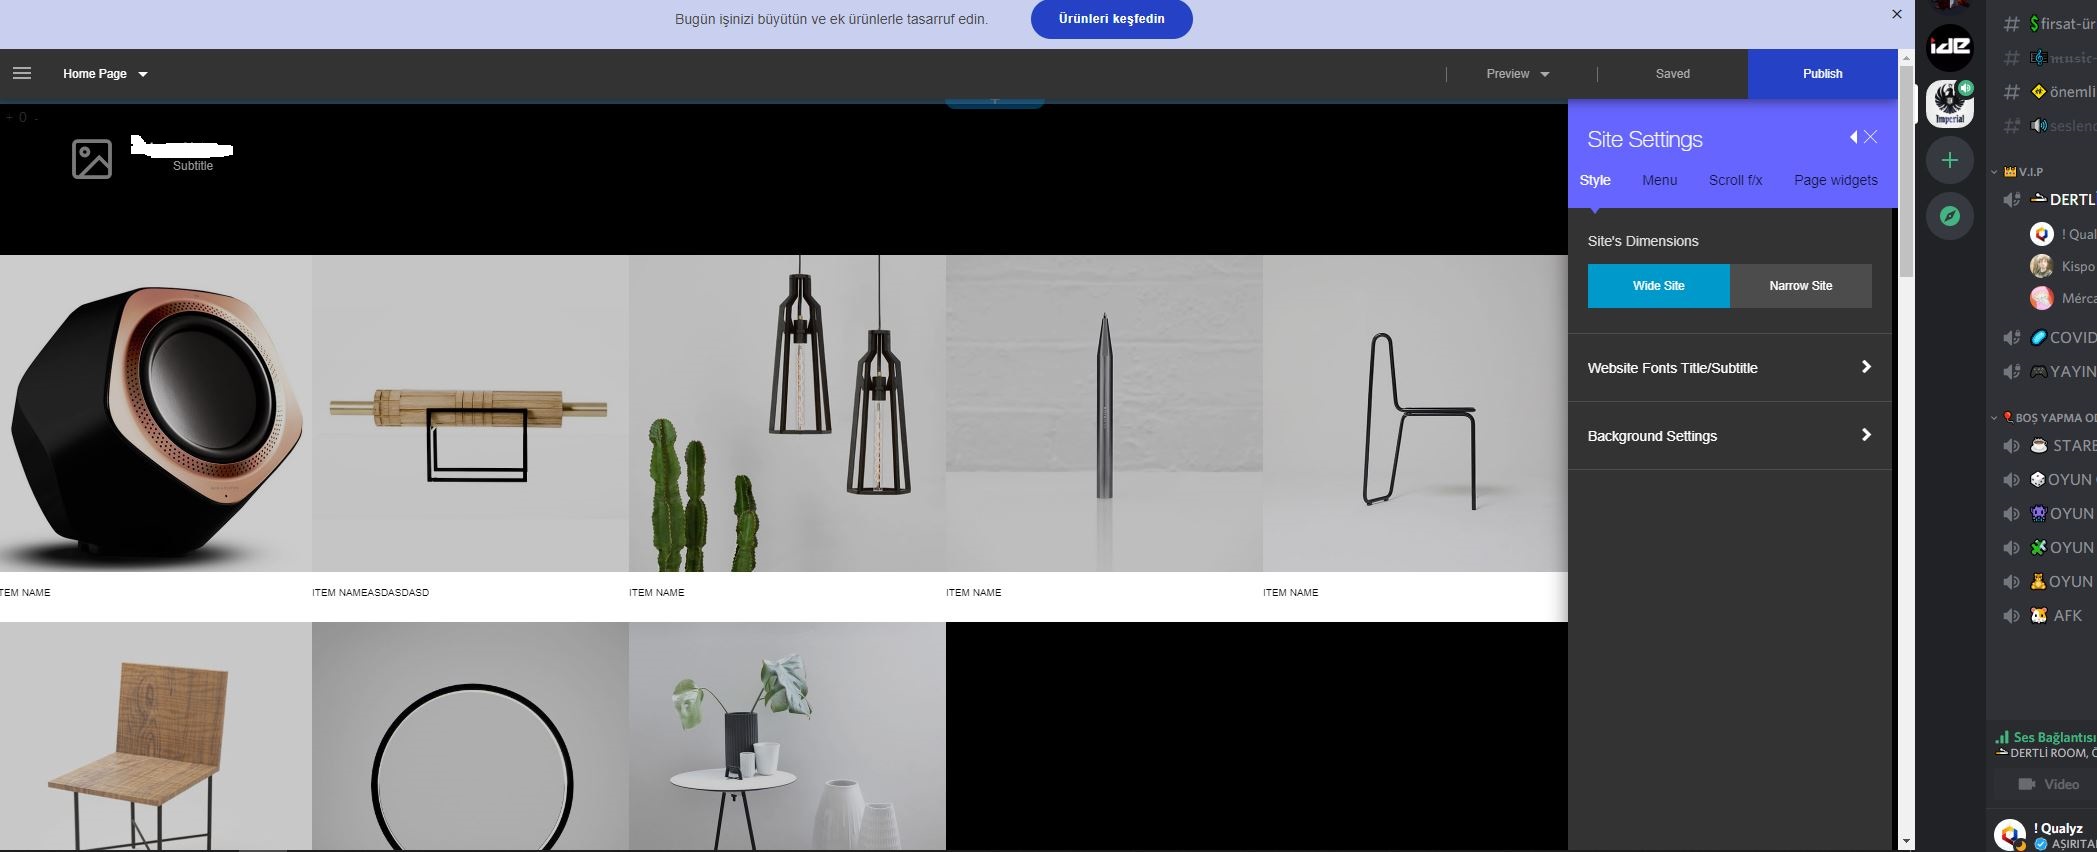
Task: Join the YAYIN voice channel
Action: [x=2049, y=372]
